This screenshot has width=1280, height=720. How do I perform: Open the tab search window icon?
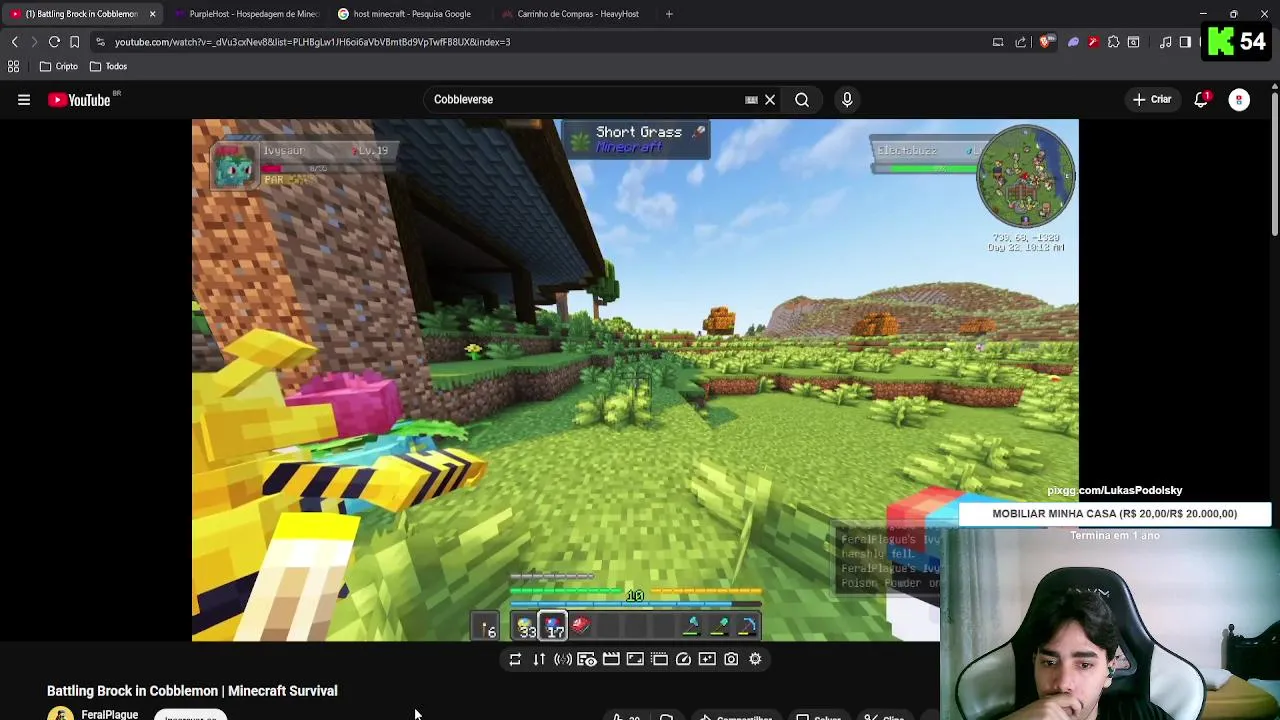click(1133, 42)
